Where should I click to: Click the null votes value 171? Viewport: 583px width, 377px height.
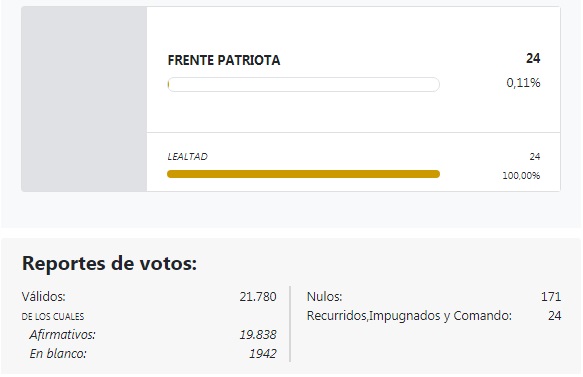pyautogui.click(x=551, y=297)
